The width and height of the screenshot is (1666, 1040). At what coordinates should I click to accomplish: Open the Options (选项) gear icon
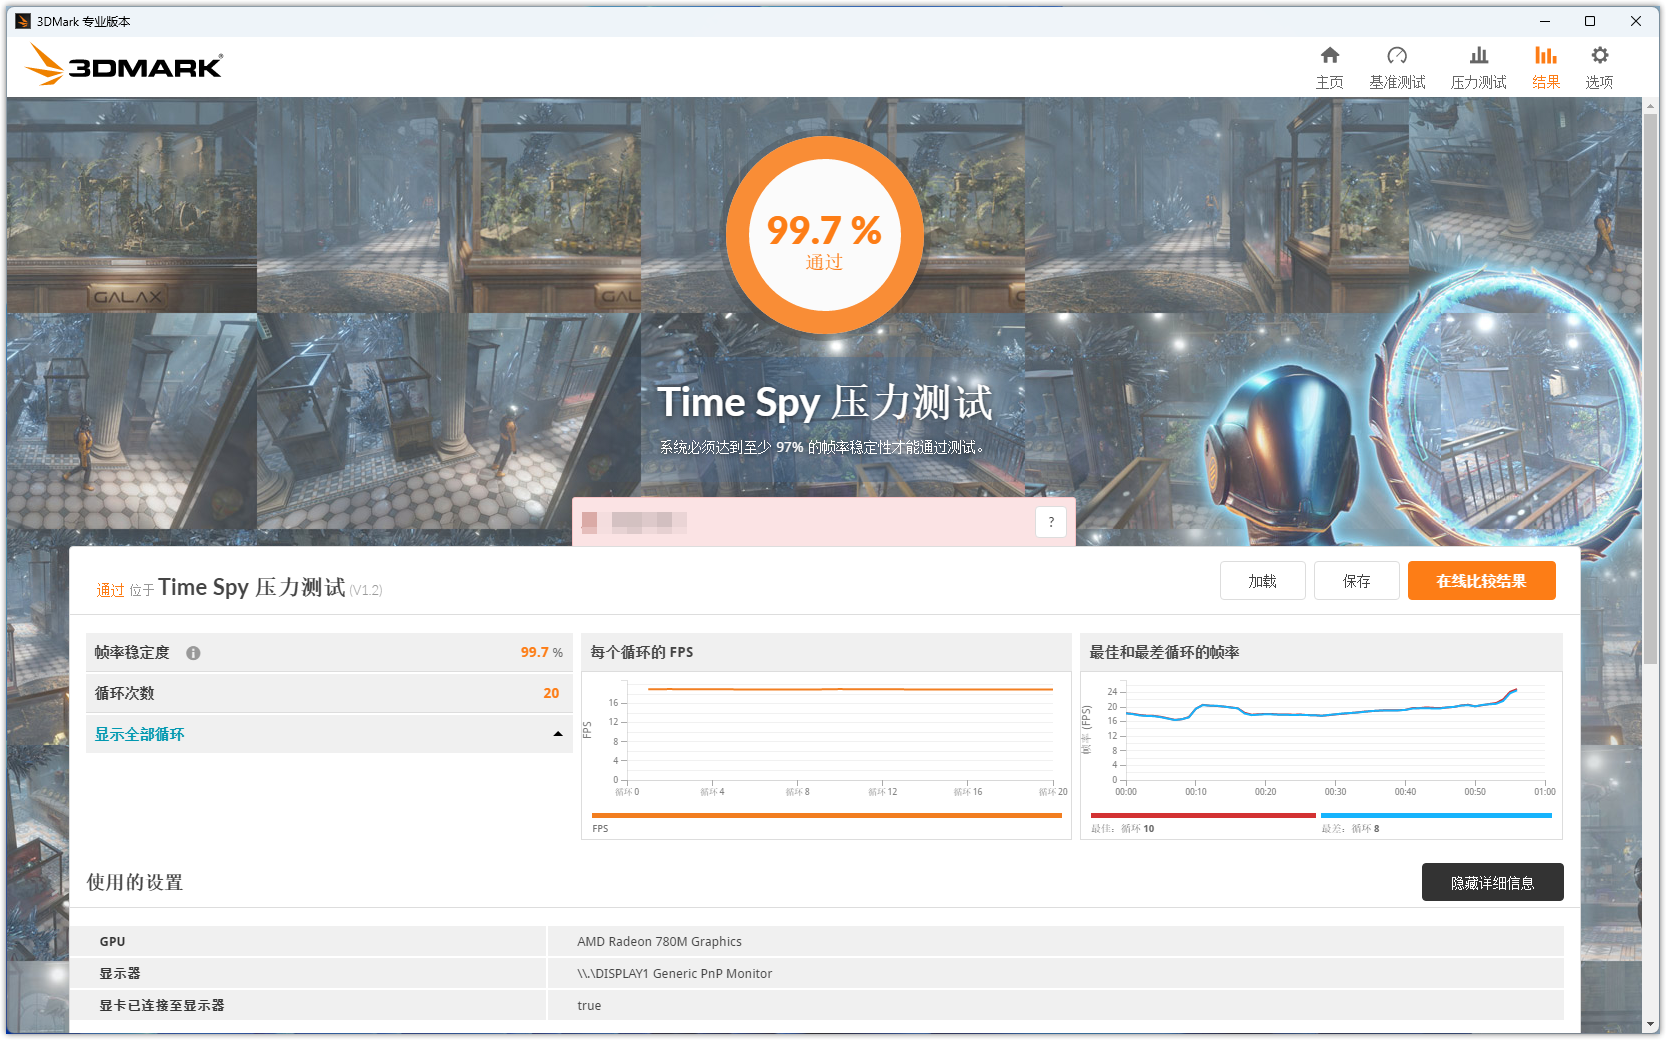coord(1599,56)
